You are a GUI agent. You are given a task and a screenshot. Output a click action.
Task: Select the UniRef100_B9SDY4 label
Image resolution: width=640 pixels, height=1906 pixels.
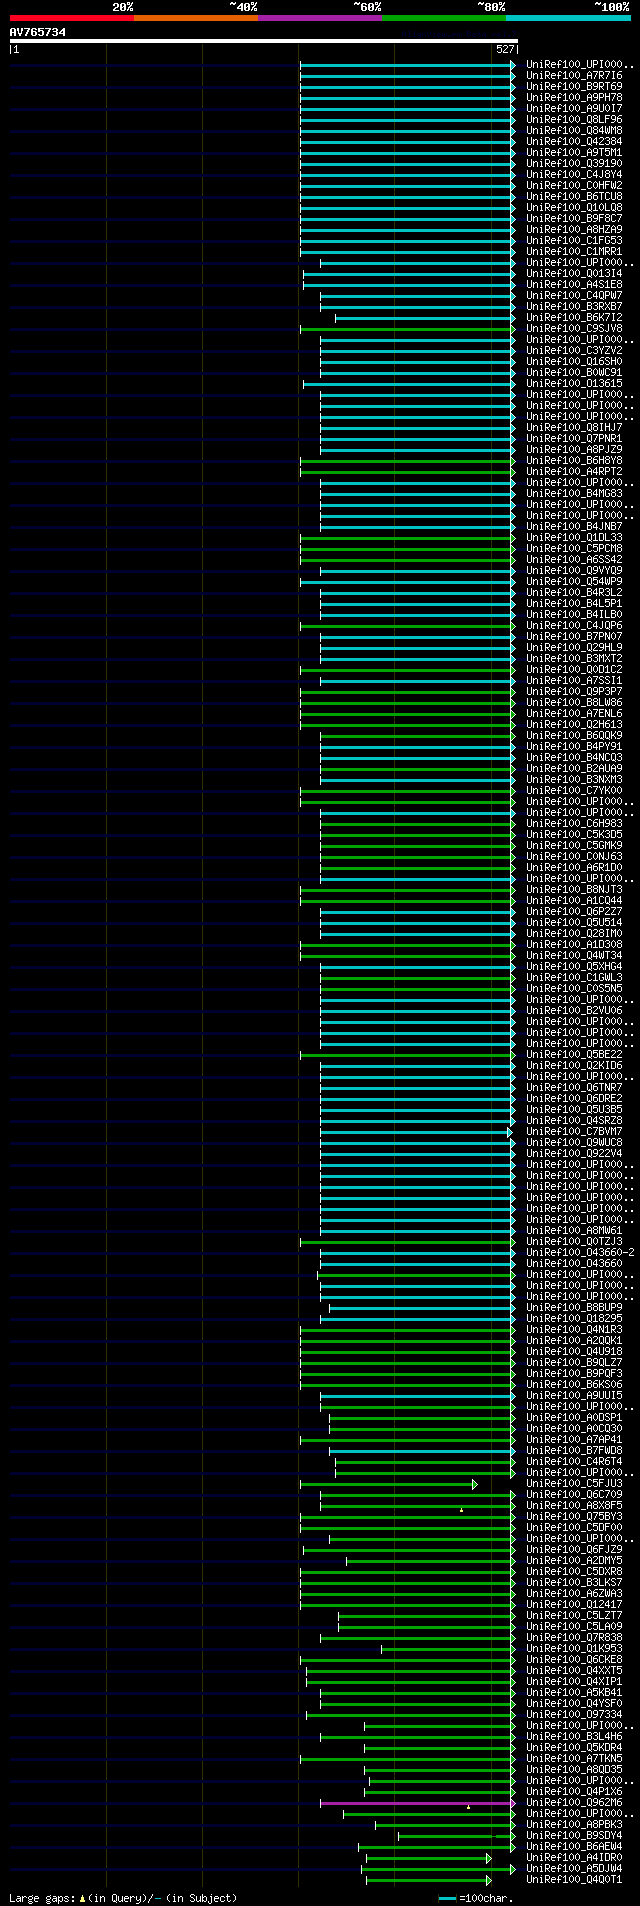[x=574, y=1835]
